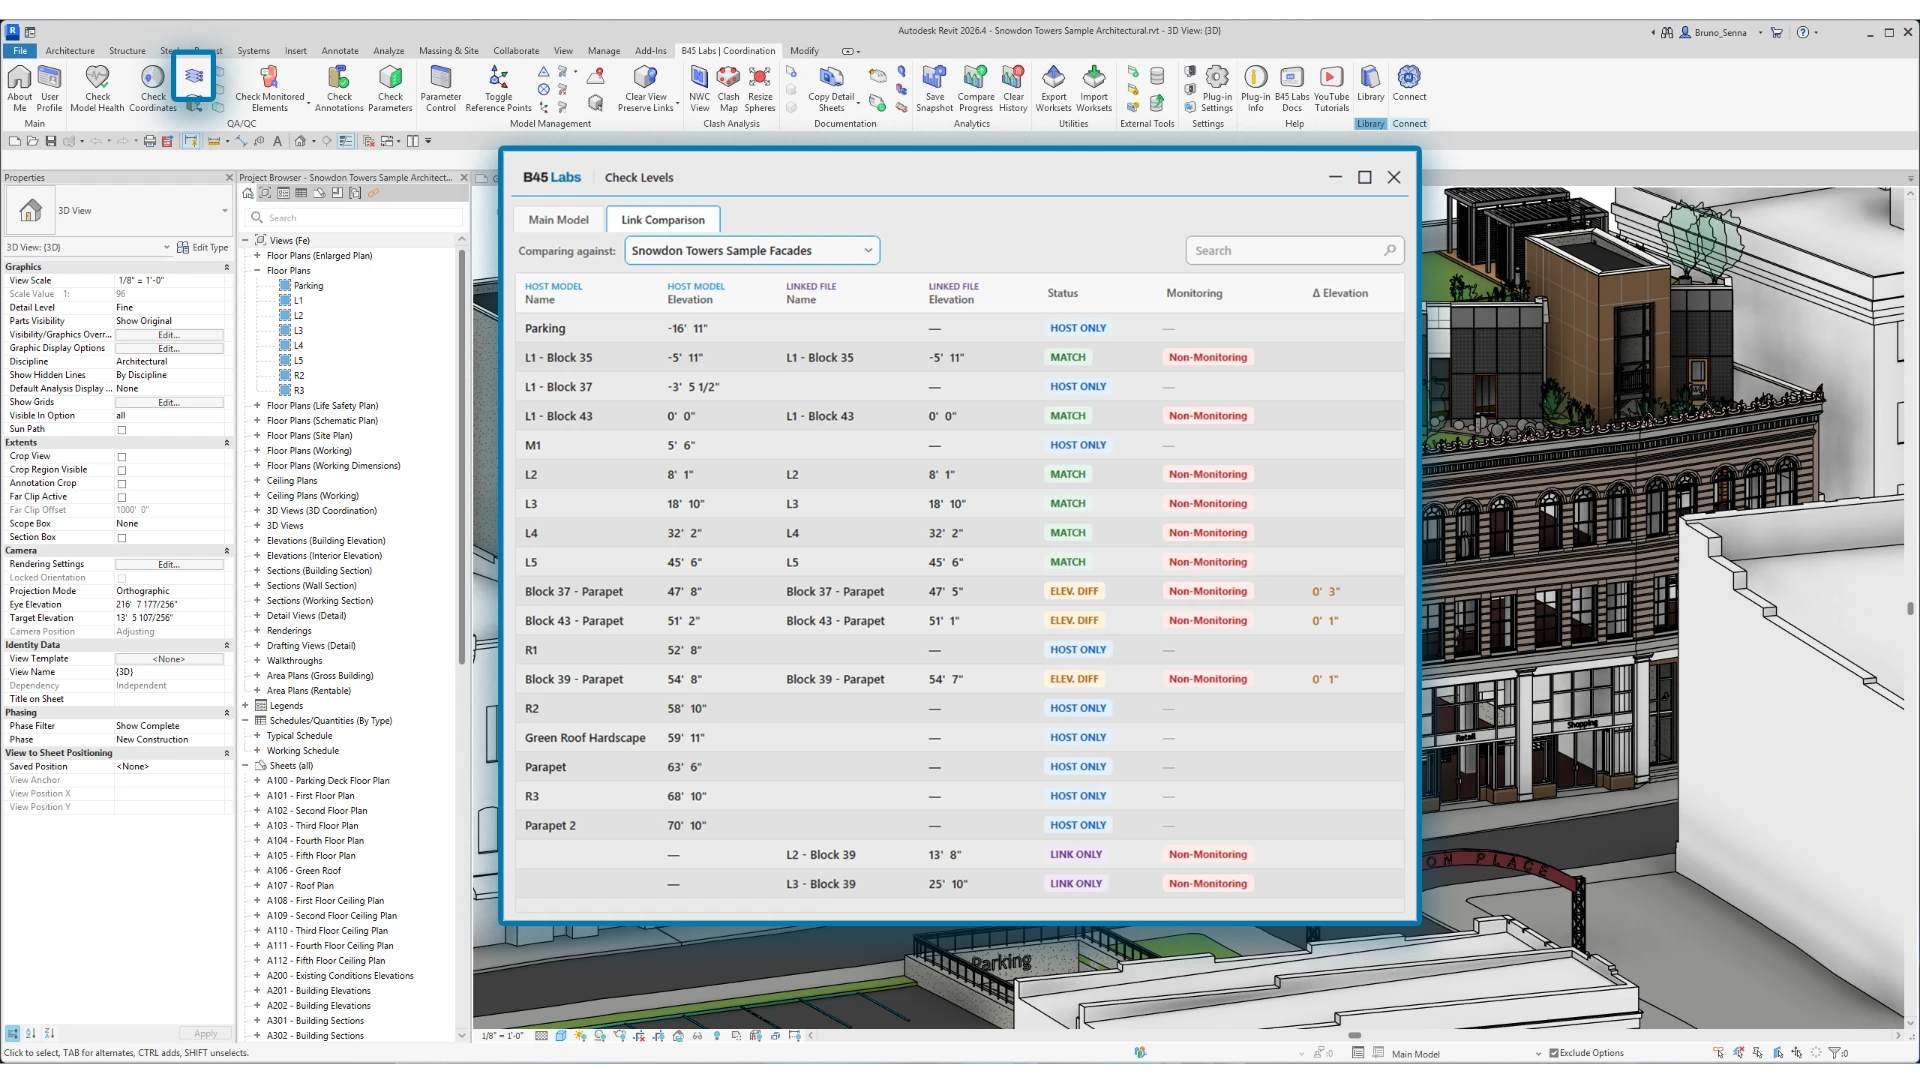Tick the Crop View checkbox
Image resolution: width=1920 pixels, height=1083 pixels.
122,457
